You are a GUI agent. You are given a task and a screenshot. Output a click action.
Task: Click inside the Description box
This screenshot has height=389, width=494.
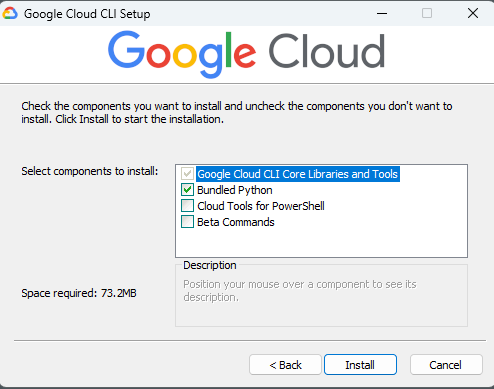pos(321,295)
